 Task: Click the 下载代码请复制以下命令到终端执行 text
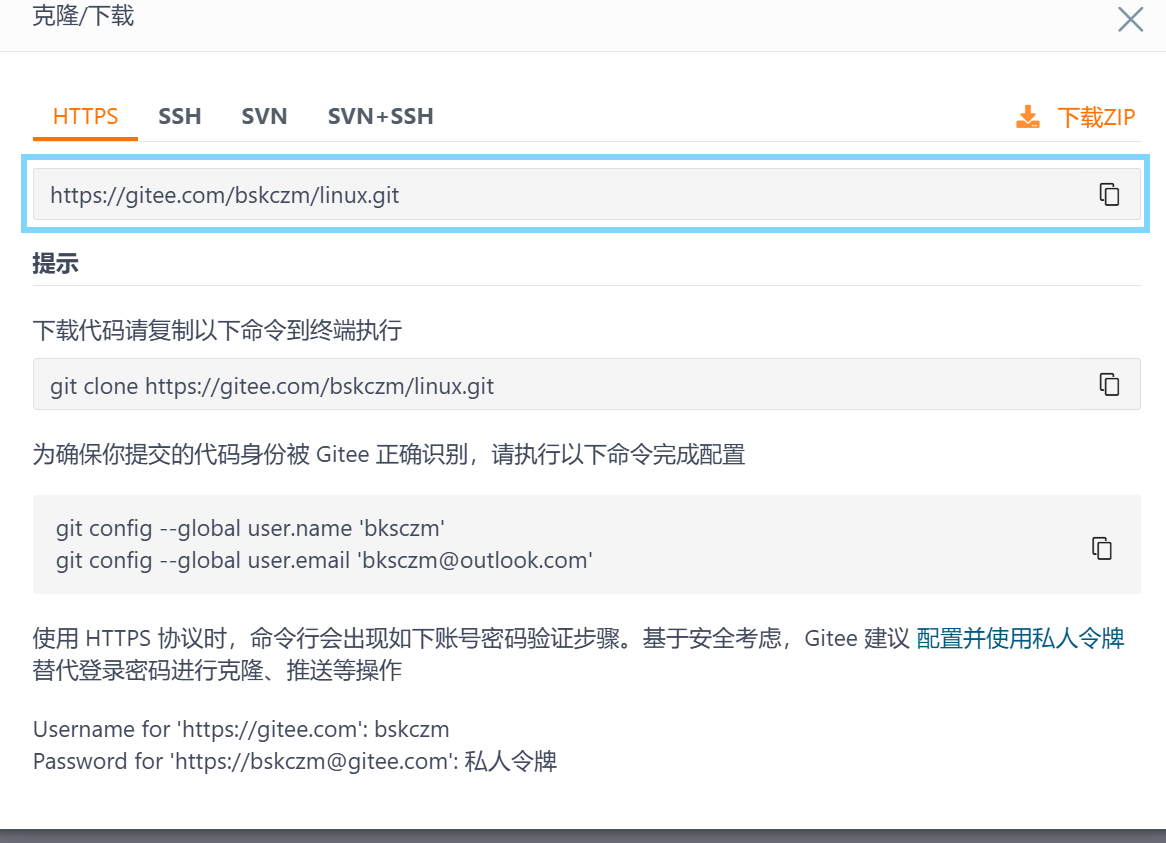tap(217, 330)
